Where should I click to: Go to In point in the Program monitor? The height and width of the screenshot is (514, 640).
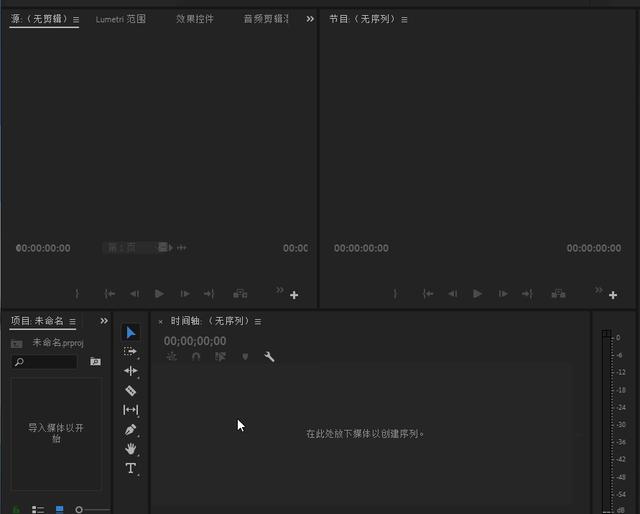coord(427,294)
